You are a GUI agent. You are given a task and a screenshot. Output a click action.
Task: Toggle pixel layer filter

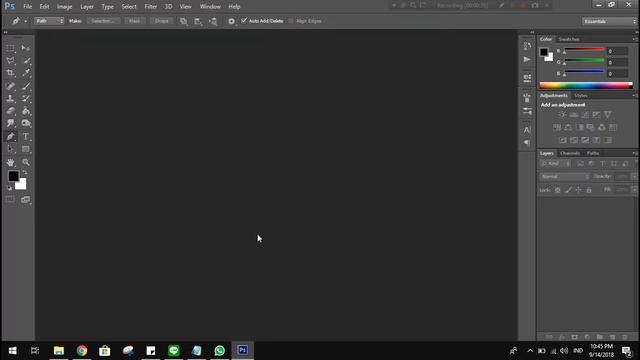[x=580, y=164]
